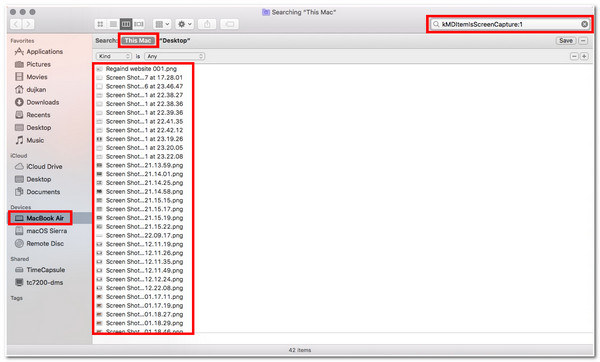Open the gear action menu
This screenshot has width=600, height=362.
tap(184, 24)
